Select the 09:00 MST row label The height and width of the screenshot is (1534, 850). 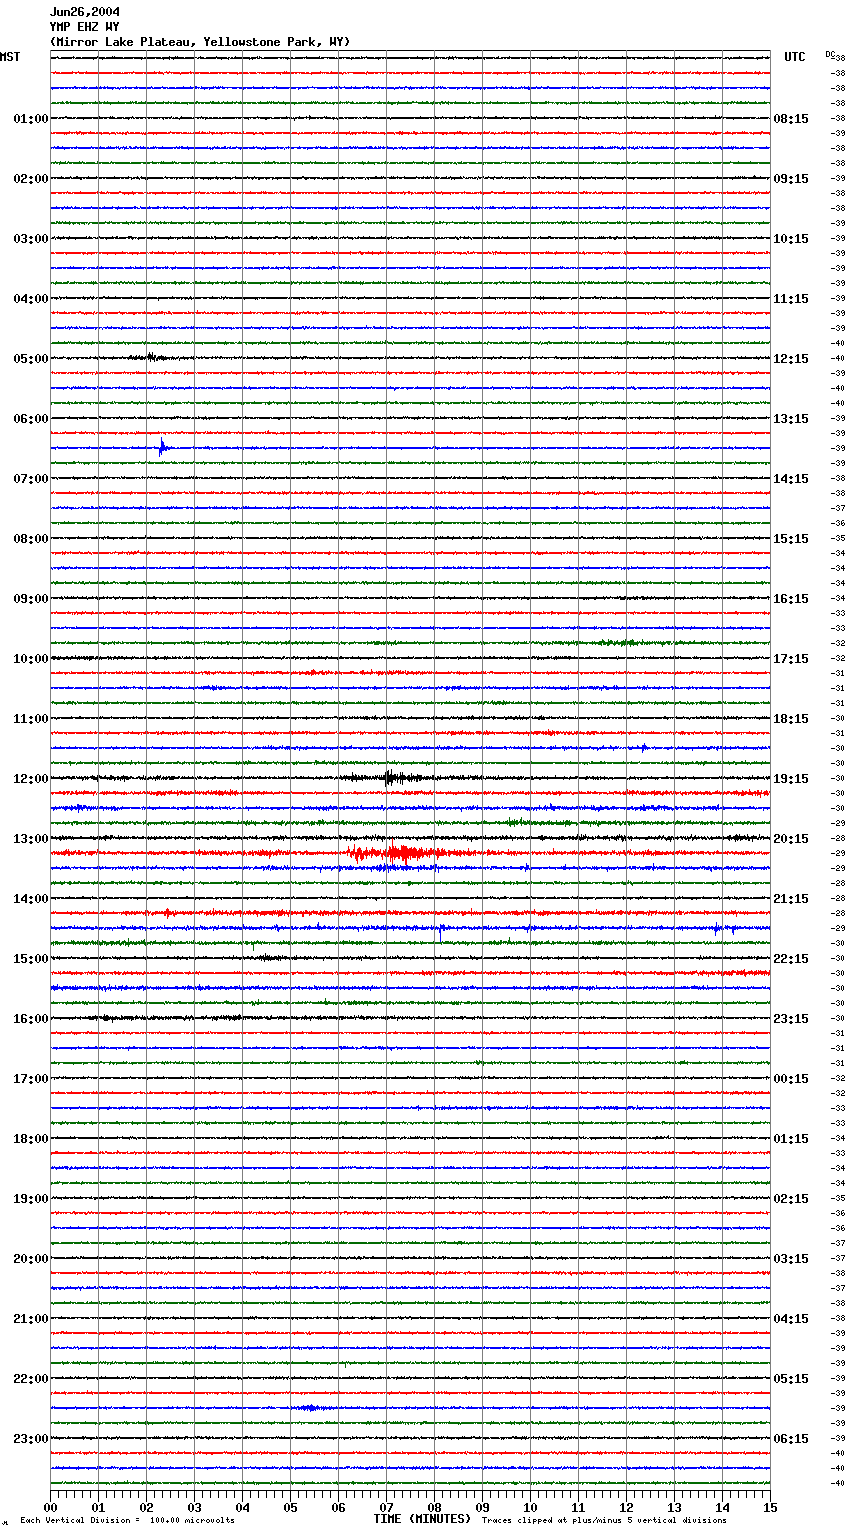[31, 599]
